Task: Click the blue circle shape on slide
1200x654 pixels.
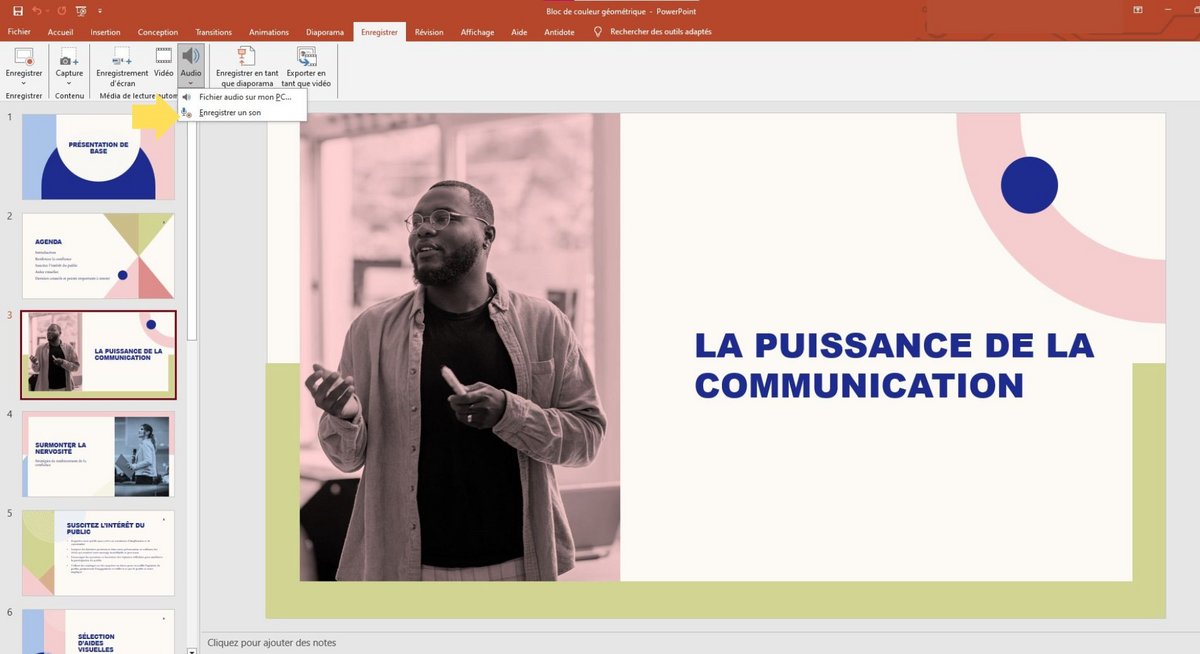Action: click(1029, 185)
